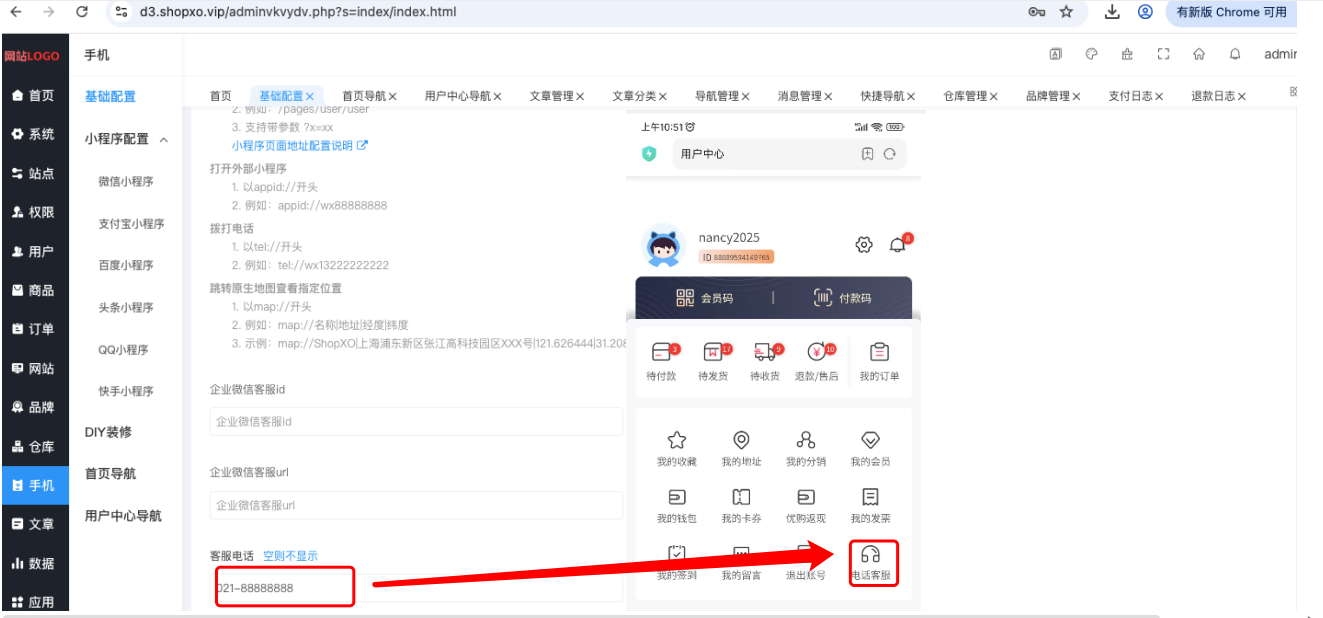Open the 小程序页面地址配置说明 link
Screen dimensions: 1323x618
pyautogui.click(x=300, y=145)
